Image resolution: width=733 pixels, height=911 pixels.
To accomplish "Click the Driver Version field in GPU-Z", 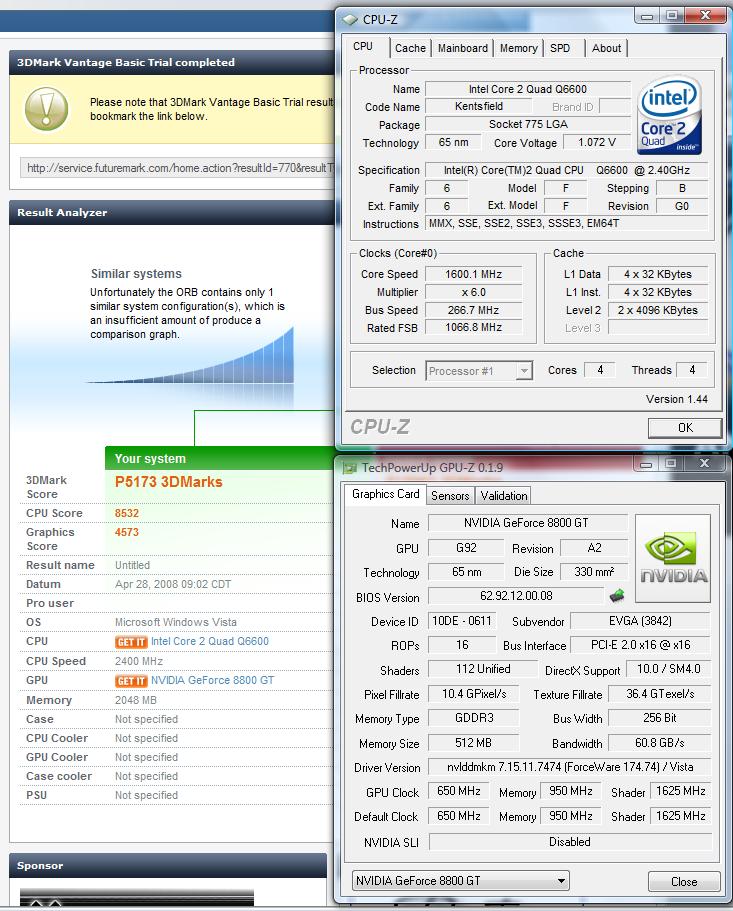I will pyautogui.click(x=569, y=767).
